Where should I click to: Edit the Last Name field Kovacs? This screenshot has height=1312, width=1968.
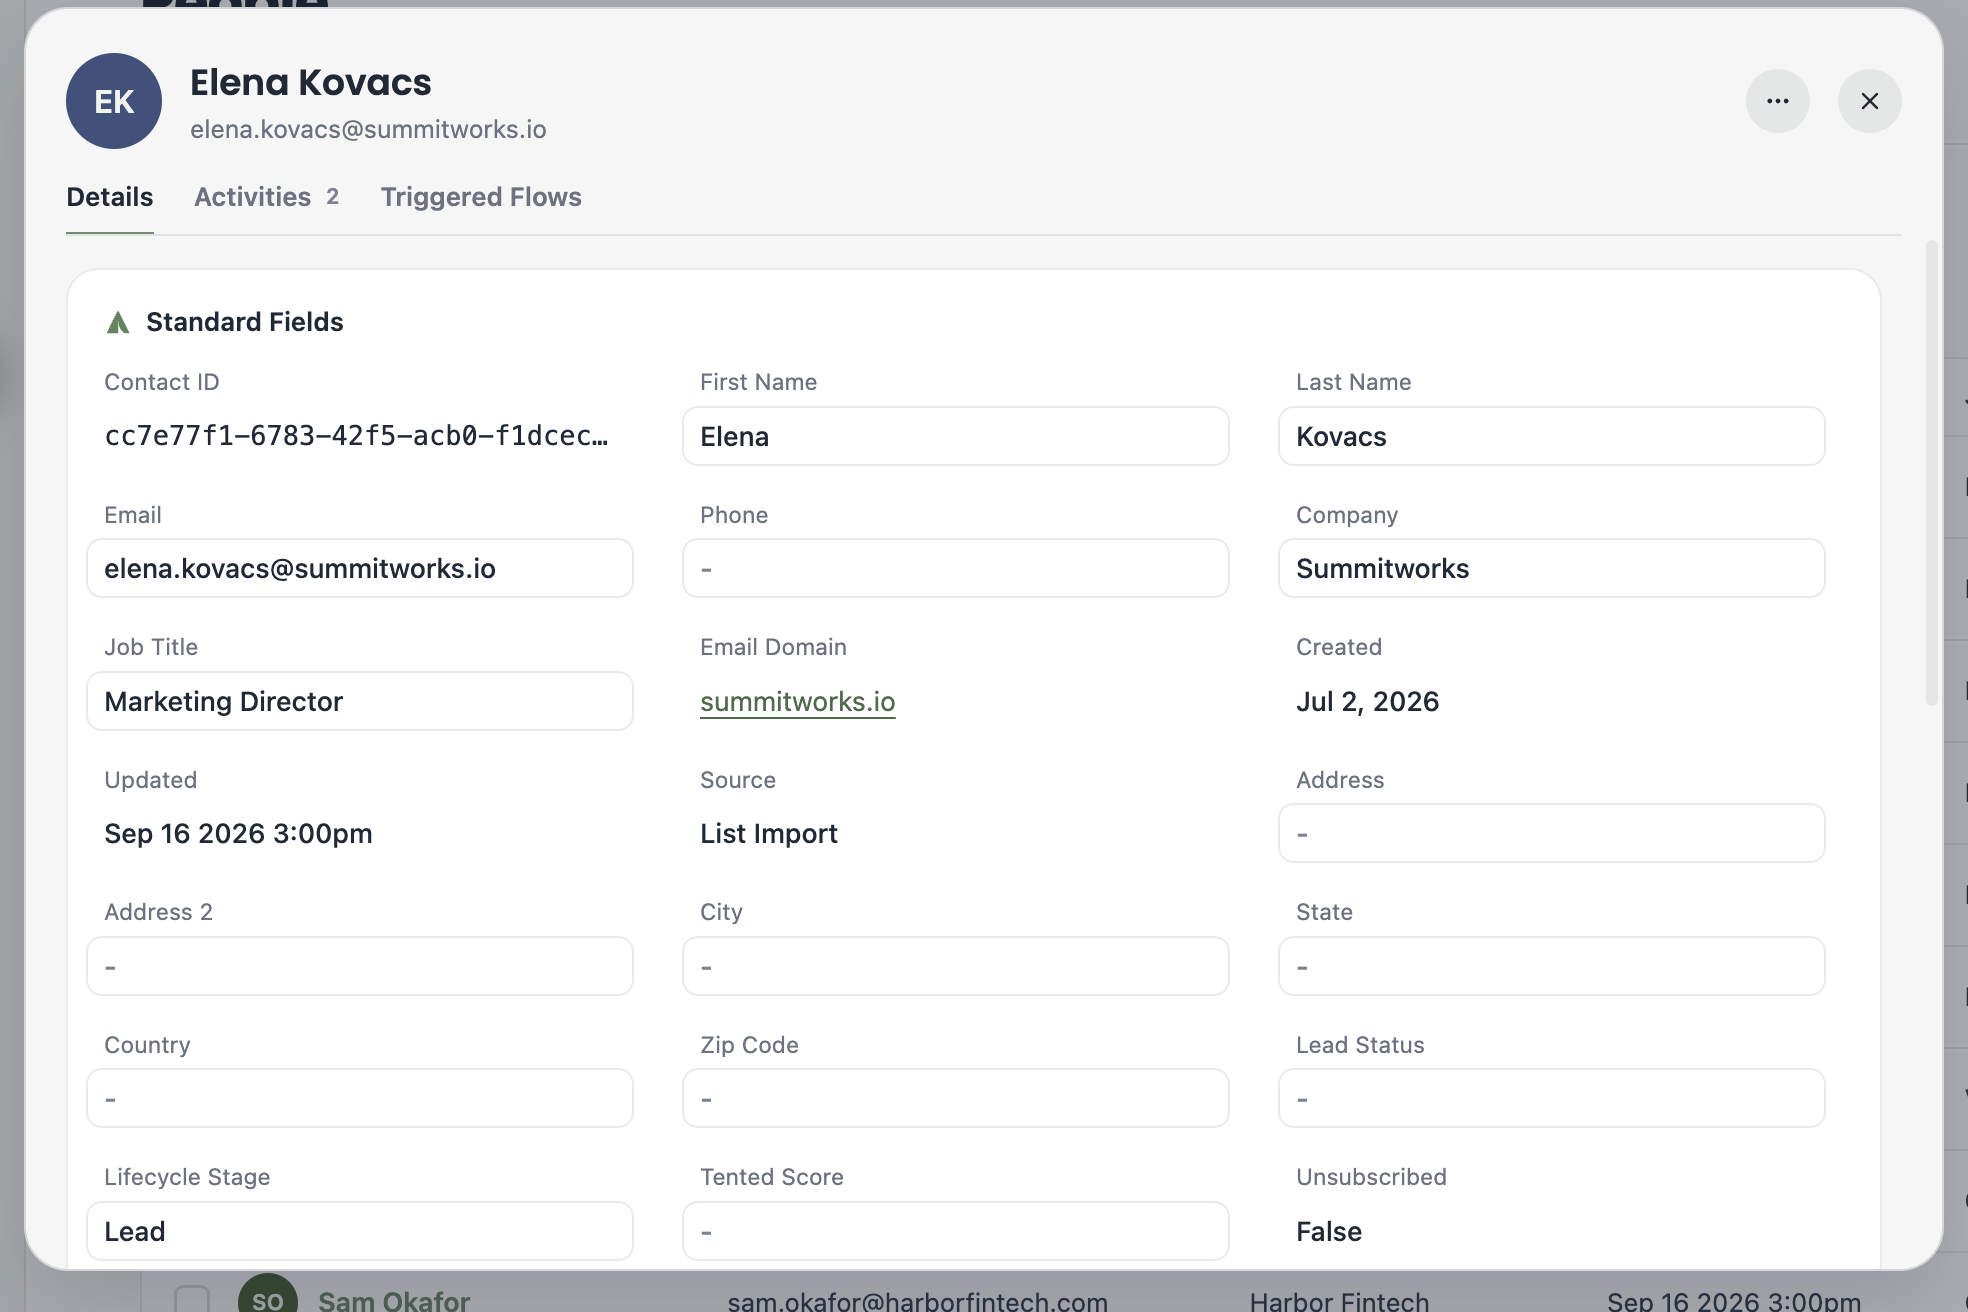pos(1551,436)
